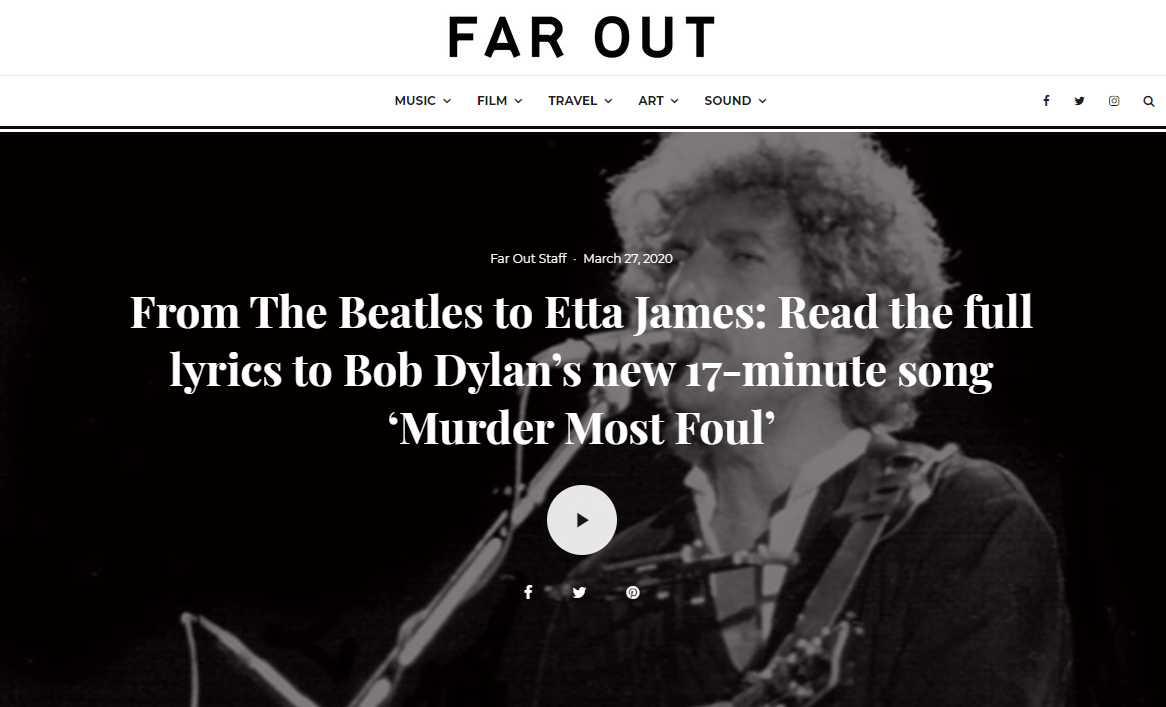
Task: Open Far Out Twitter profile in header
Action: [1079, 101]
